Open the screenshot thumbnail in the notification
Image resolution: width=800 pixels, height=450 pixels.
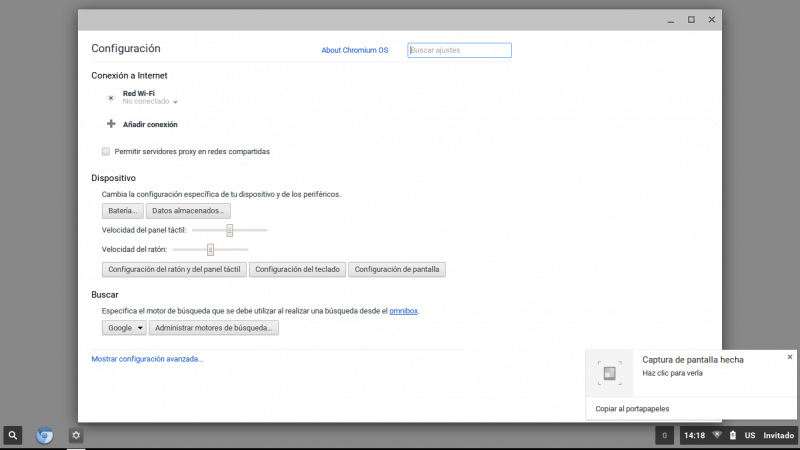pos(610,373)
